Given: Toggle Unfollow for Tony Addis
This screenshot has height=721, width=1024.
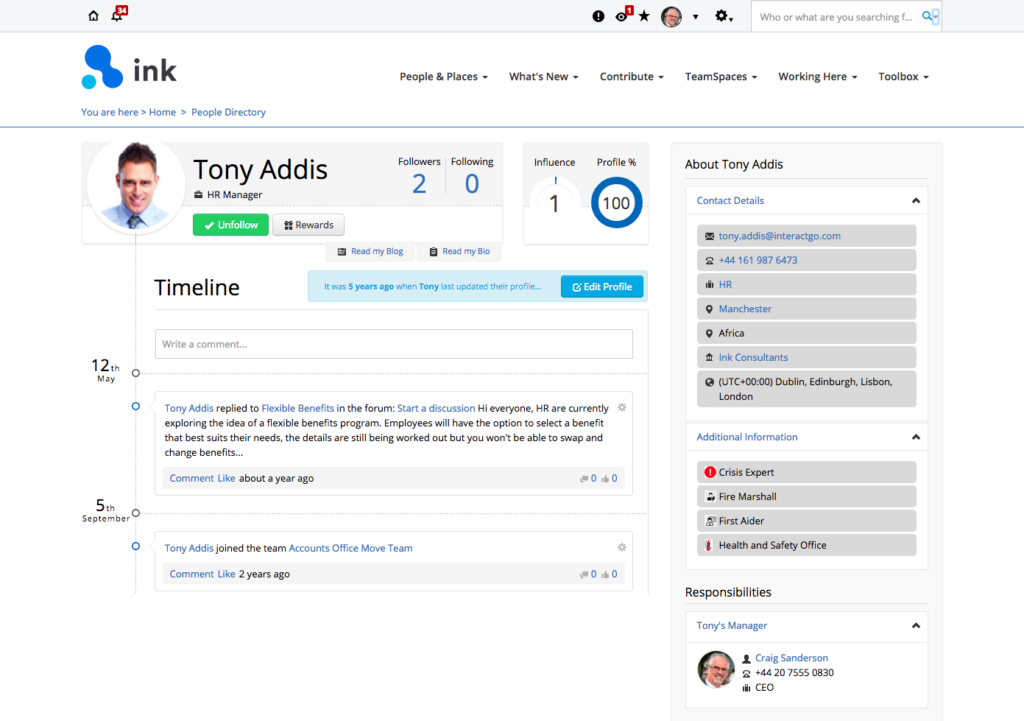Looking at the screenshot, I should tap(230, 224).
